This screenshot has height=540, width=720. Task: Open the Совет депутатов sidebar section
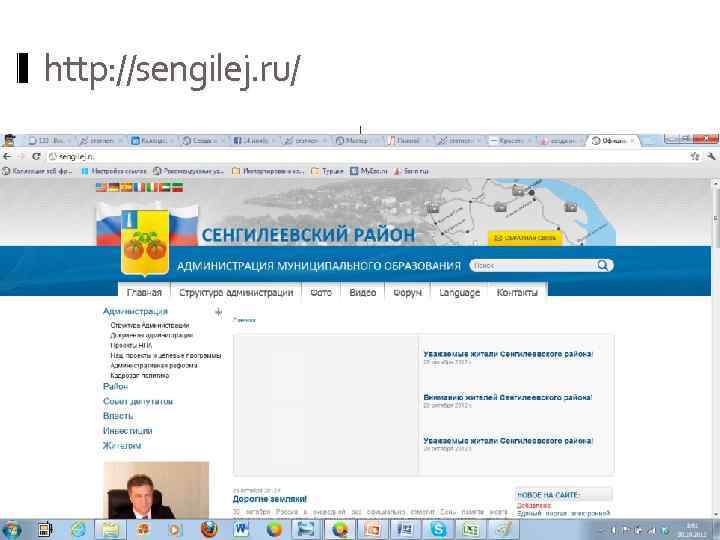138,401
